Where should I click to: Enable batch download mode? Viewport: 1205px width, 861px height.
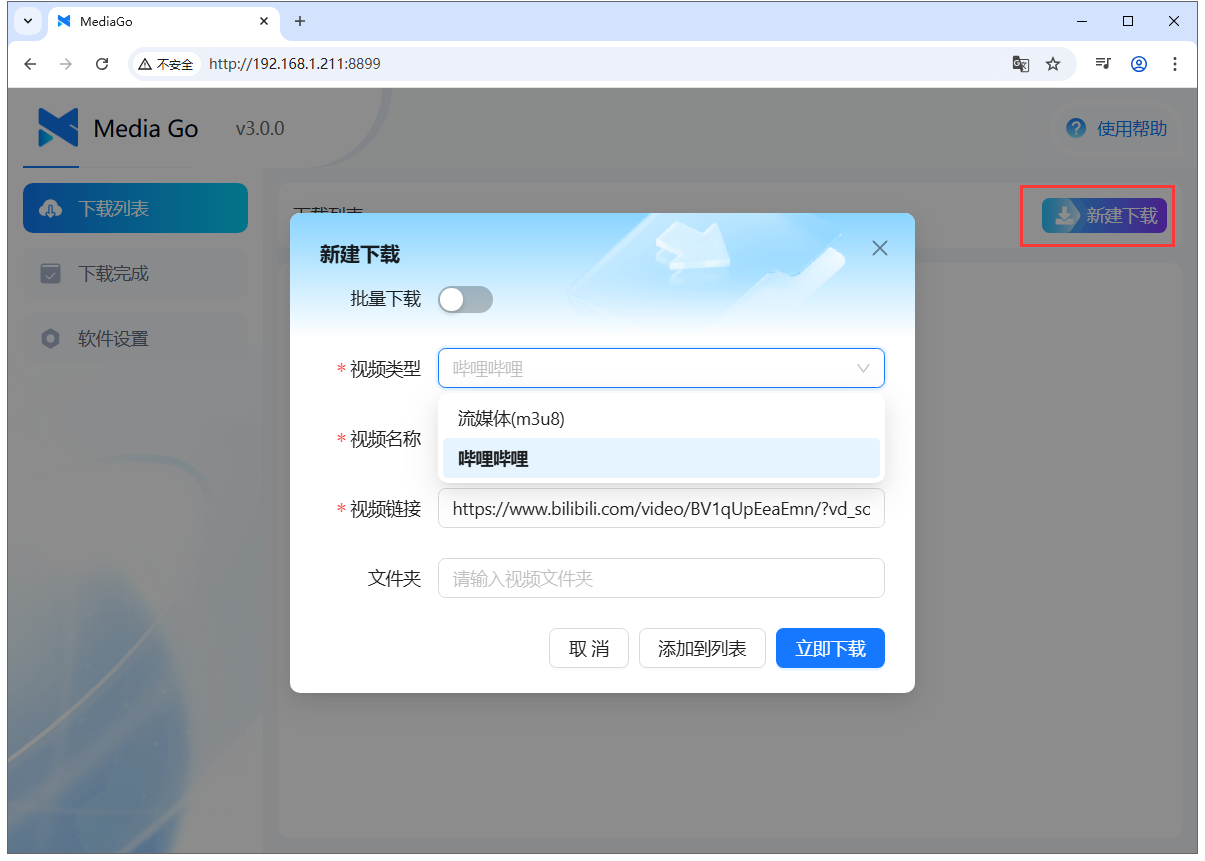465,299
